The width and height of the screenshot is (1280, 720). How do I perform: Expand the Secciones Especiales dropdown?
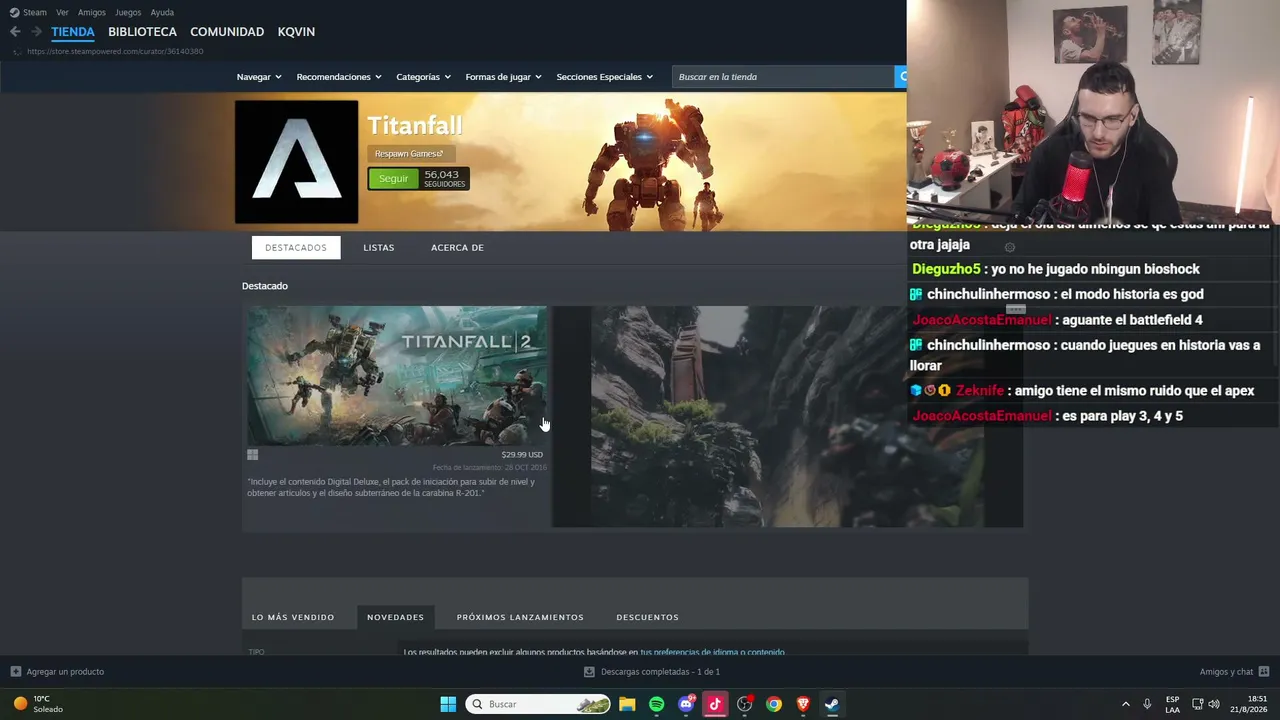coord(604,77)
